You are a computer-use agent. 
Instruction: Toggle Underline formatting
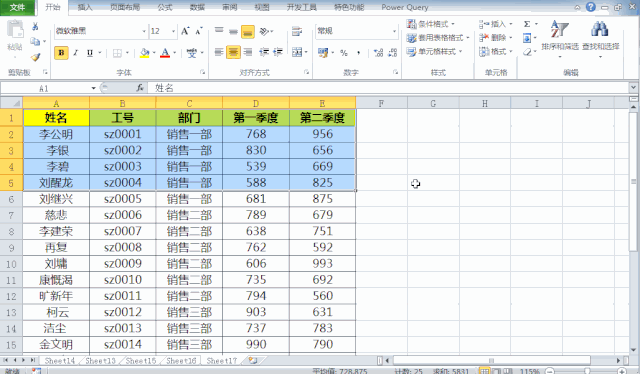click(90, 53)
